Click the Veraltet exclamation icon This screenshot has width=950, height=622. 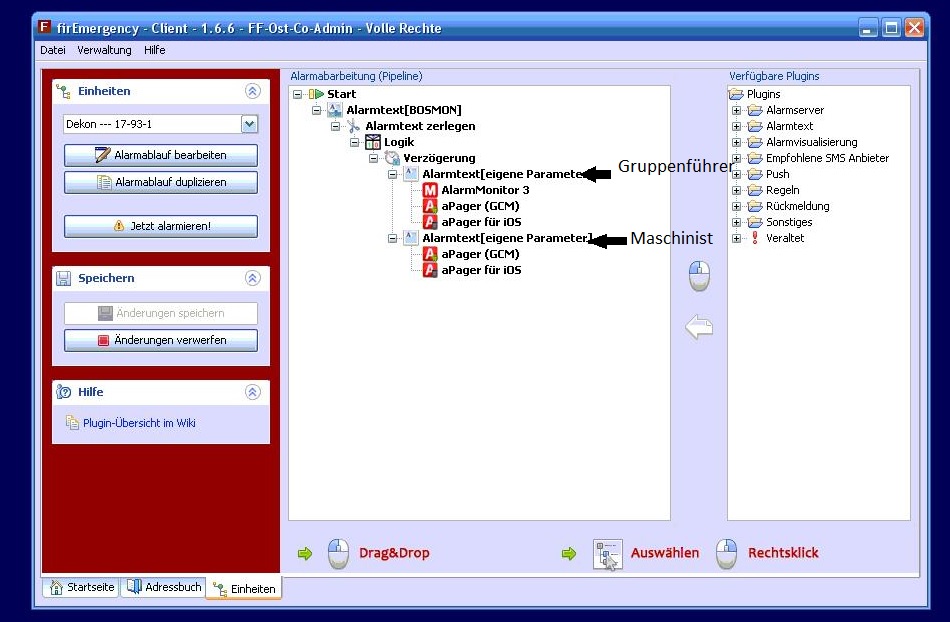(755, 238)
